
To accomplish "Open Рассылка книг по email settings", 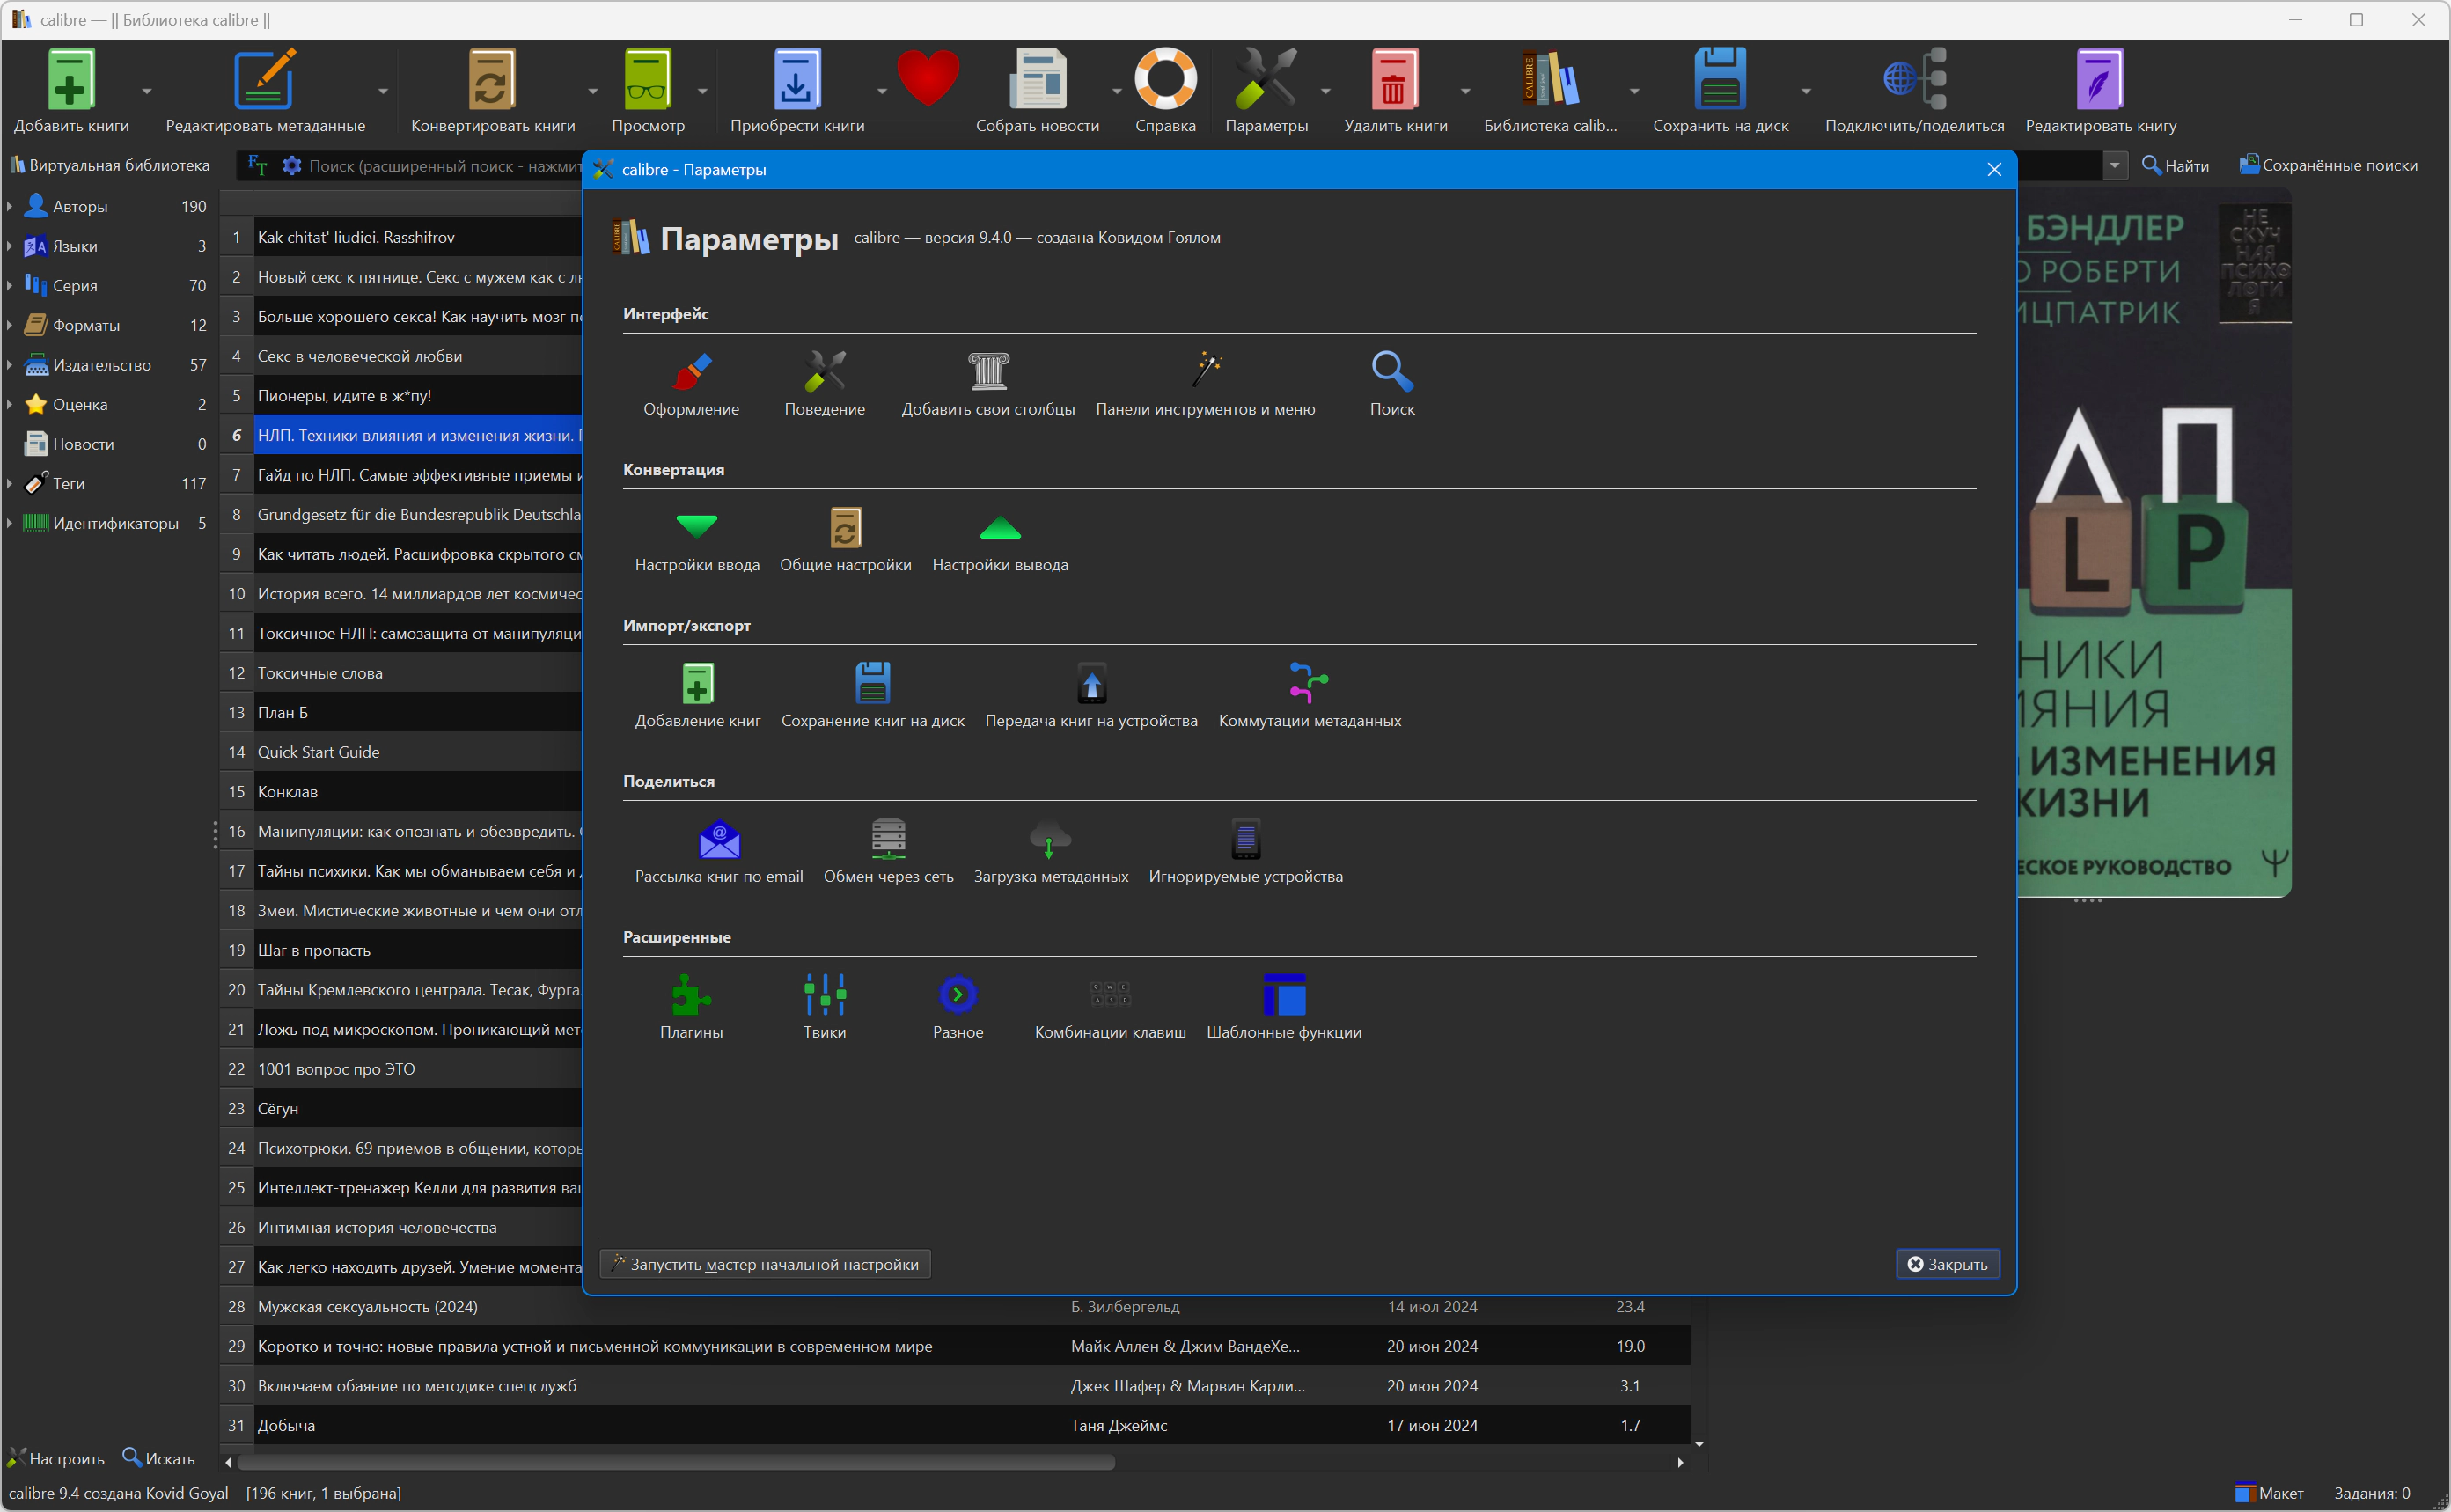I will 719,851.
